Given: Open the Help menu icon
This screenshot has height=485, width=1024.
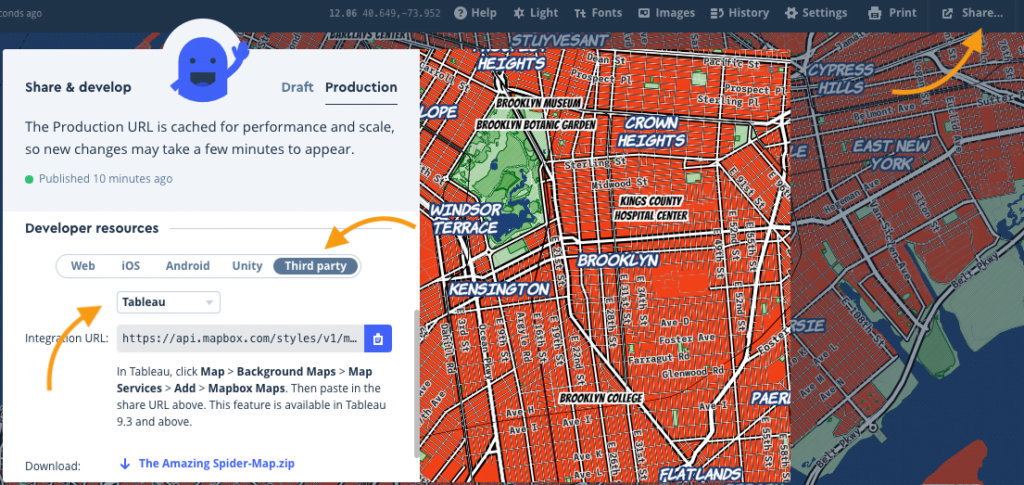Looking at the screenshot, I should coord(460,13).
